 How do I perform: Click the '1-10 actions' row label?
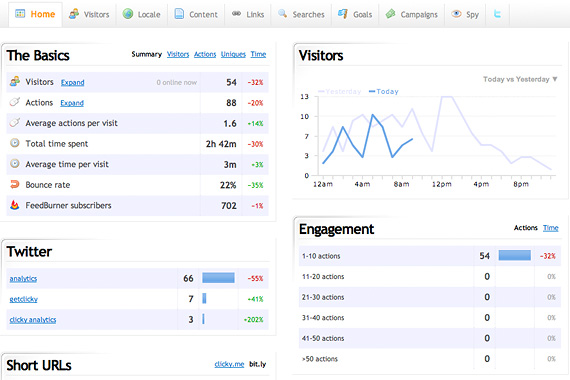point(321,256)
